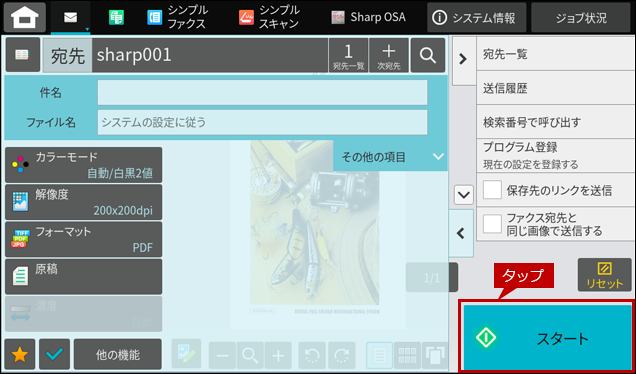Open フォーマット PDF setting
This screenshot has width=636, height=374.
(x=84, y=239)
